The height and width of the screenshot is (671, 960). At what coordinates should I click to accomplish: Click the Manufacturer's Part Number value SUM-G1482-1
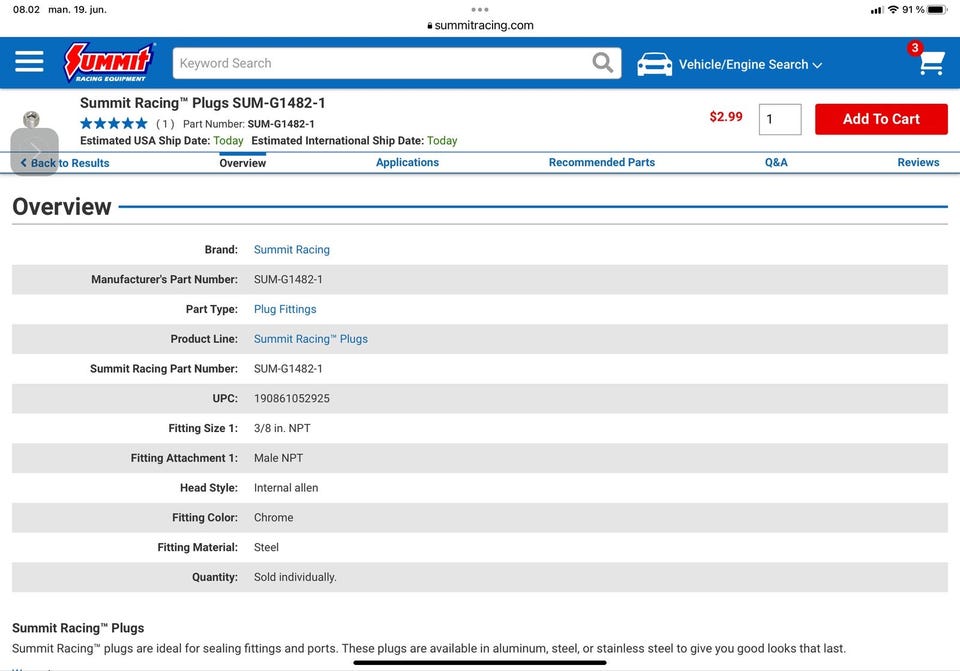[x=288, y=280]
